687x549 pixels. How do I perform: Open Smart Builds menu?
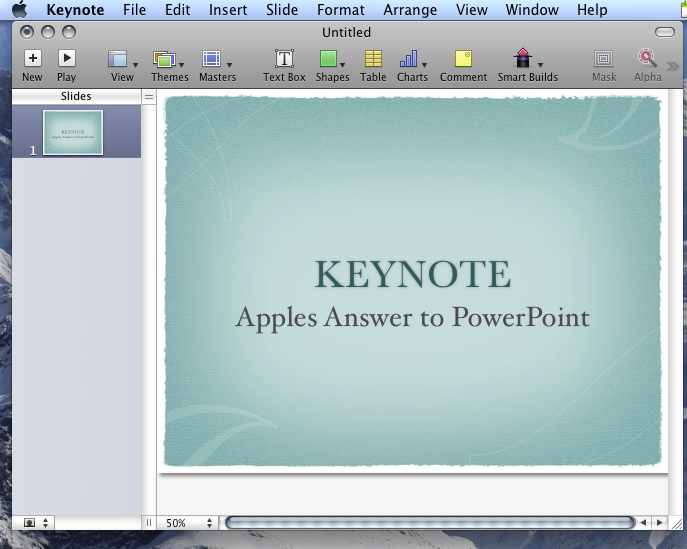[527, 66]
